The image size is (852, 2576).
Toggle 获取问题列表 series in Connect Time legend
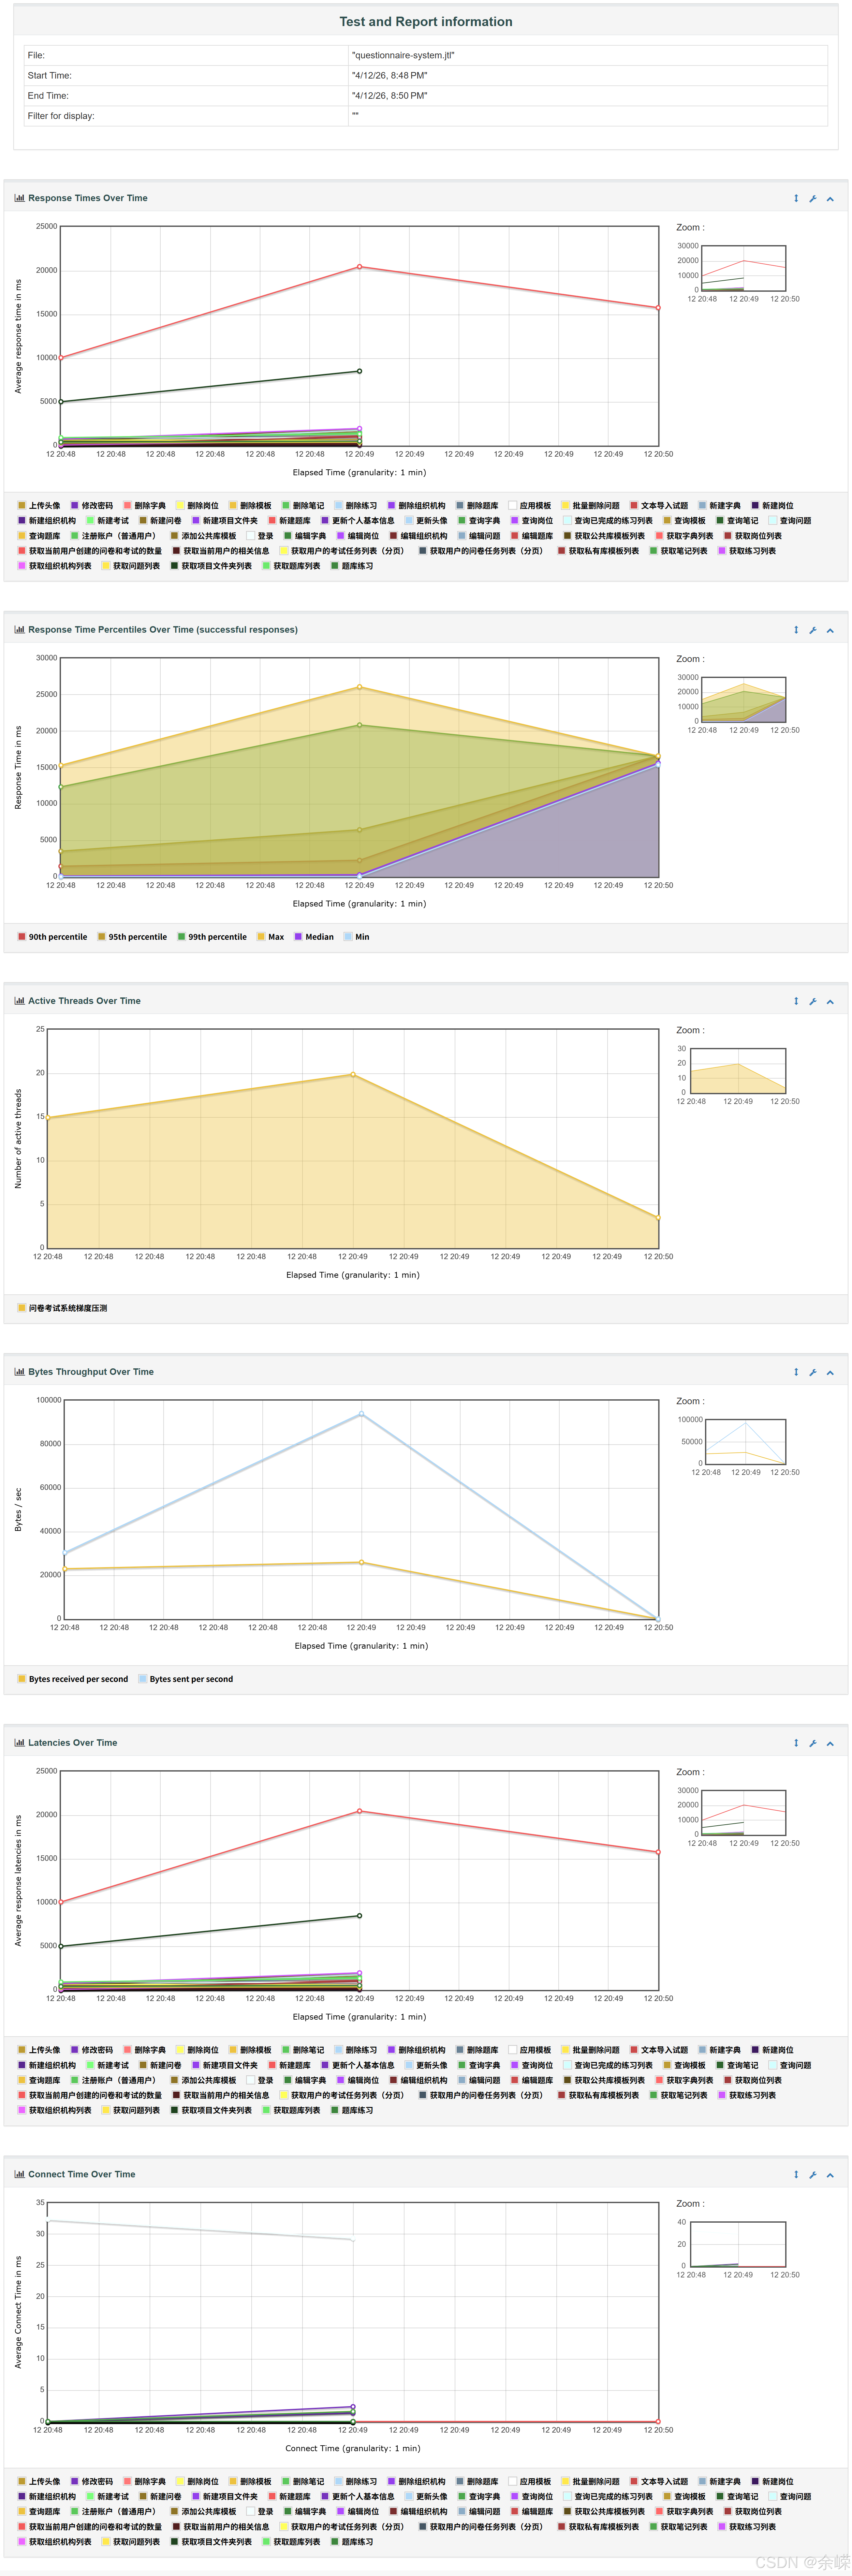[x=131, y=2542]
